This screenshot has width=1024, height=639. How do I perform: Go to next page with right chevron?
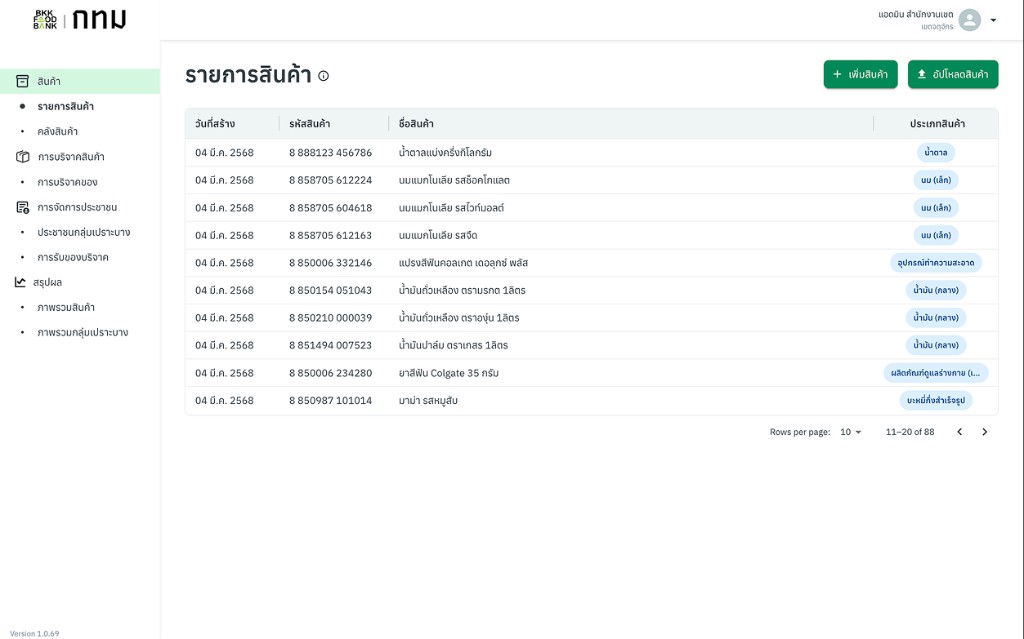(x=985, y=432)
